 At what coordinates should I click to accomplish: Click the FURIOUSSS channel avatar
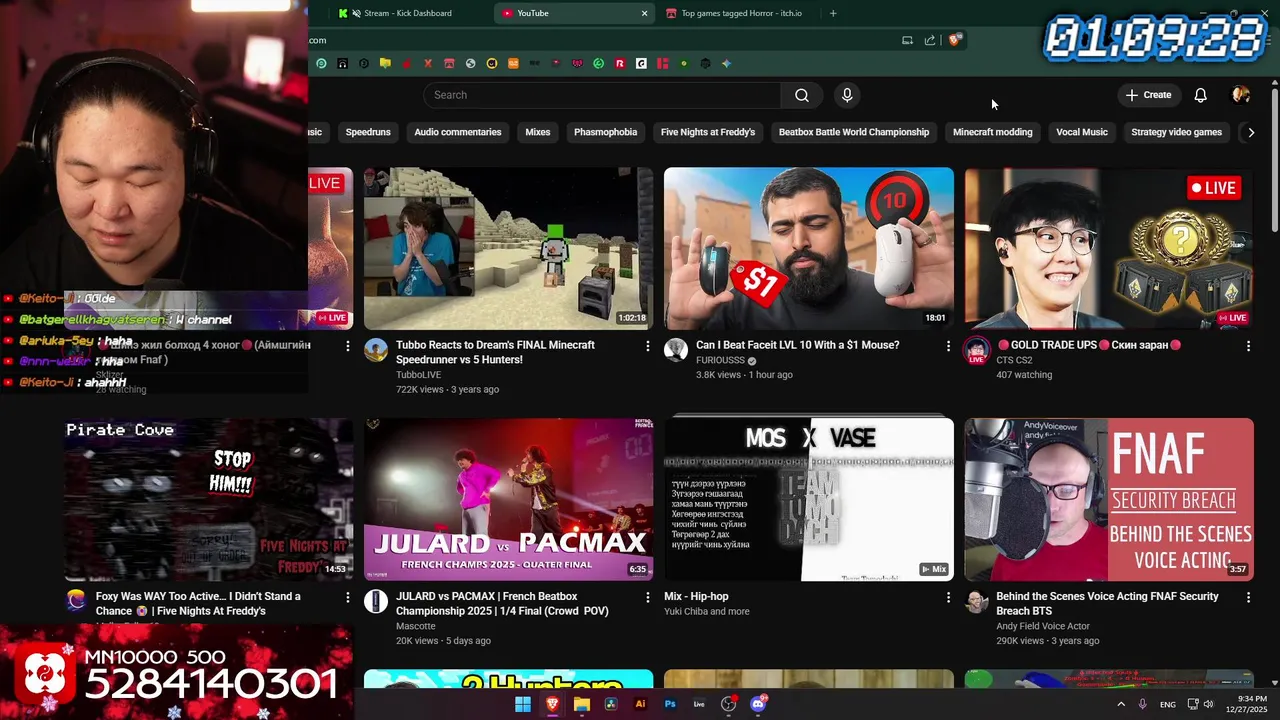[676, 350]
